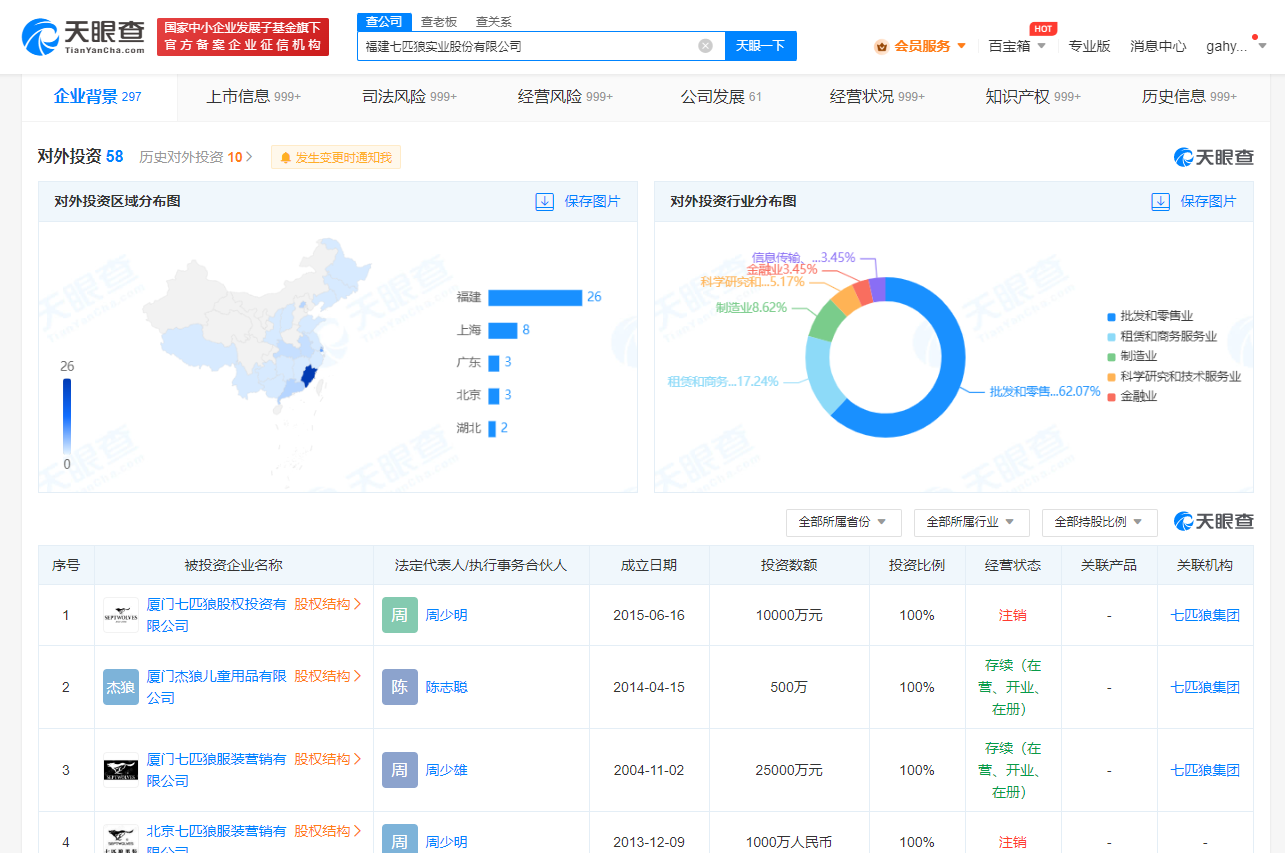Toggle the 科学研究和技术服务业 legend entry
This screenshot has height=853, width=1285.
(x=1174, y=376)
